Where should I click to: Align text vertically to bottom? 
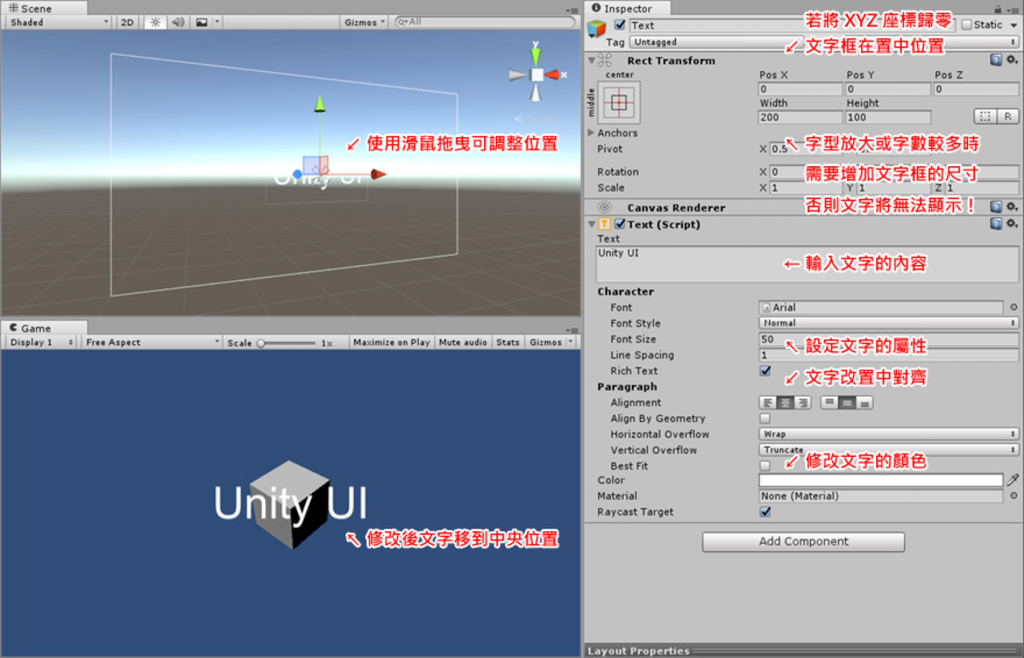(865, 403)
